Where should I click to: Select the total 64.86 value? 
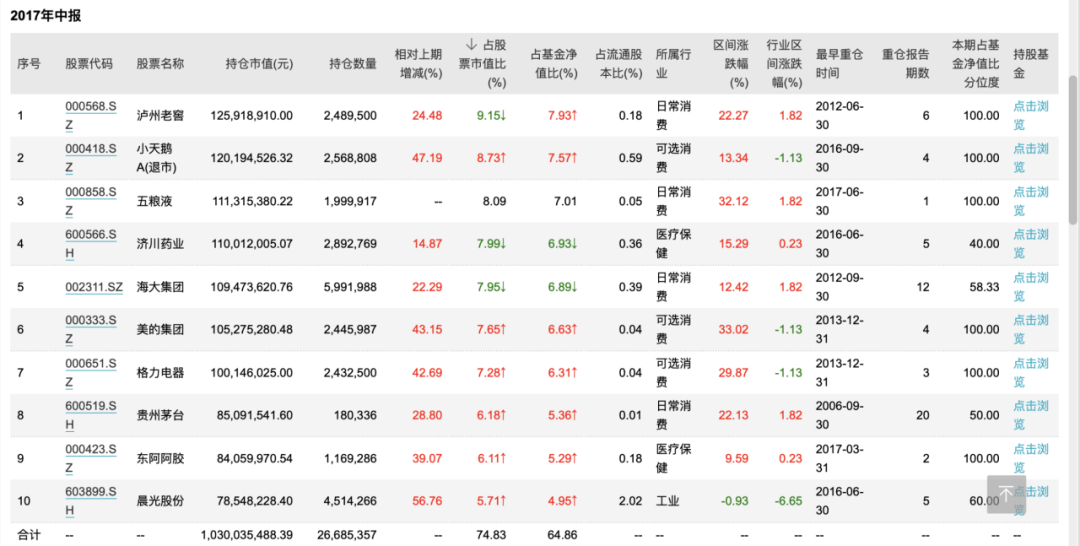562,534
